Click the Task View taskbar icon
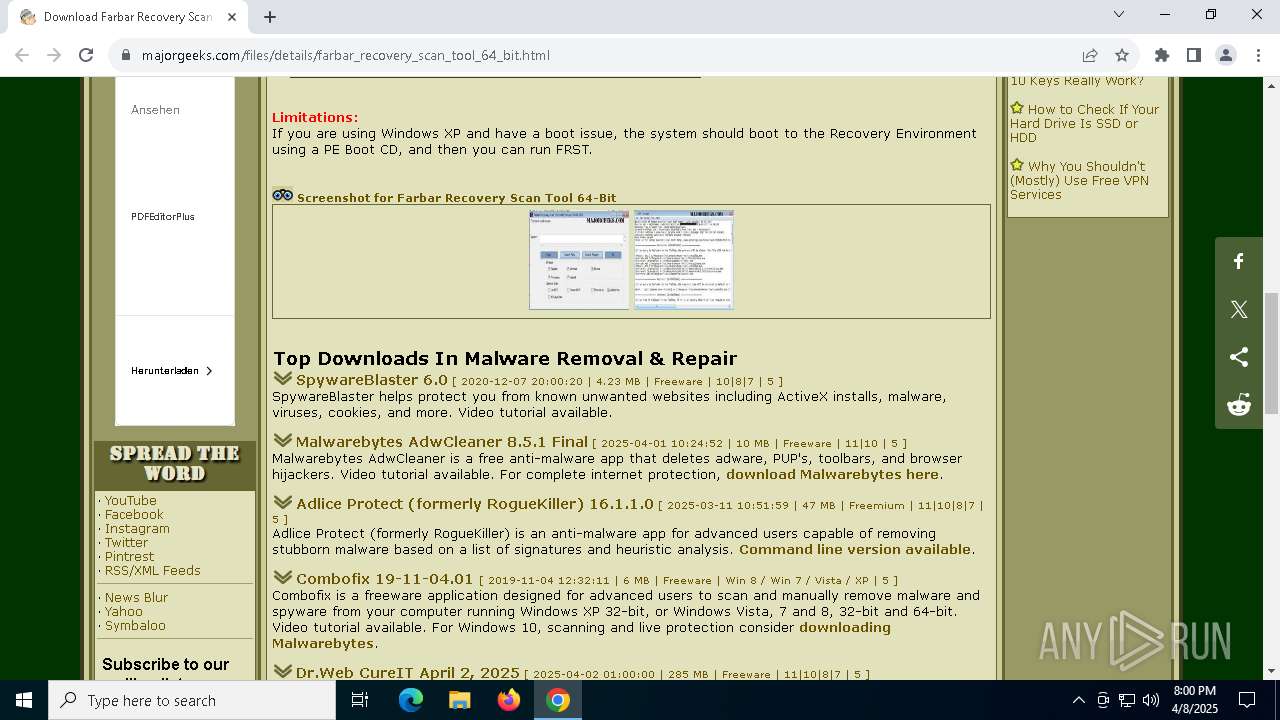The width and height of the screenshot is (1280, 720). [360, 700]
